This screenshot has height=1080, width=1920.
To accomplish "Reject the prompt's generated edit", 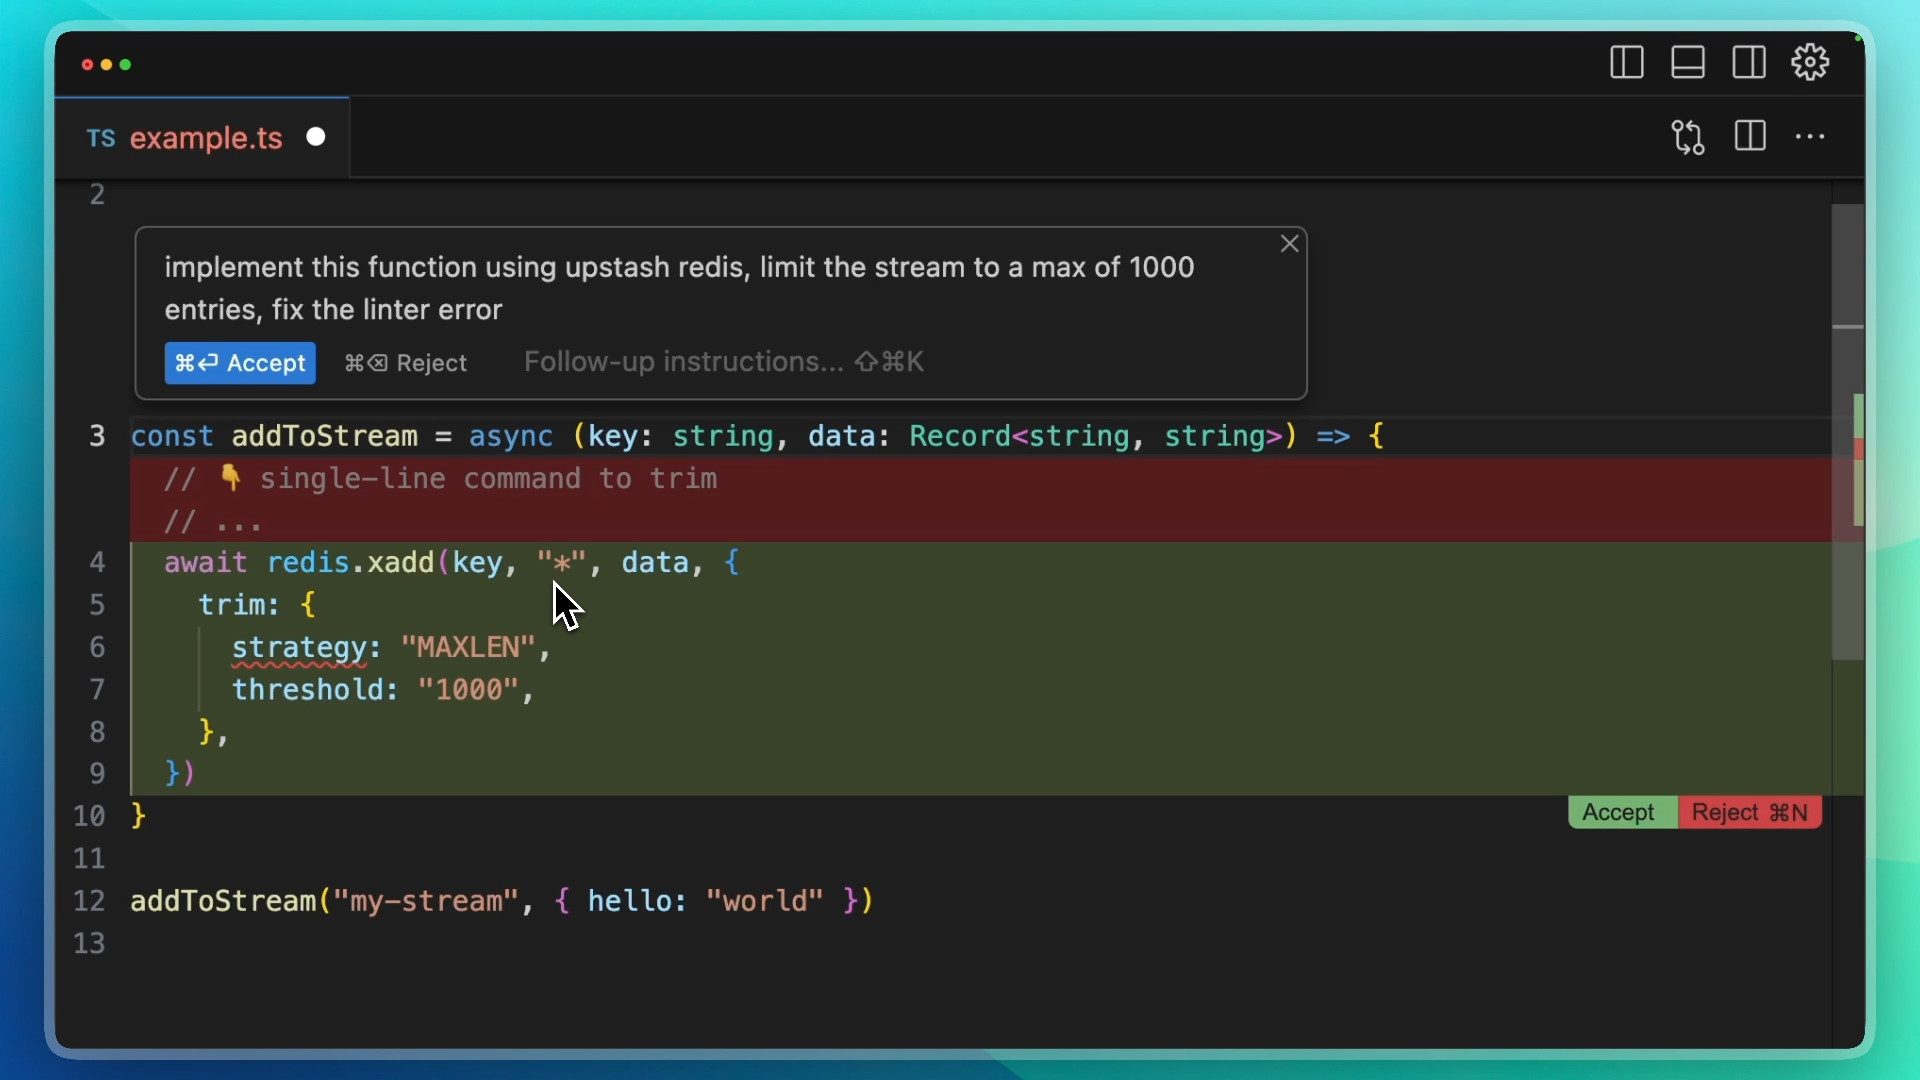I will pos(406,363).
